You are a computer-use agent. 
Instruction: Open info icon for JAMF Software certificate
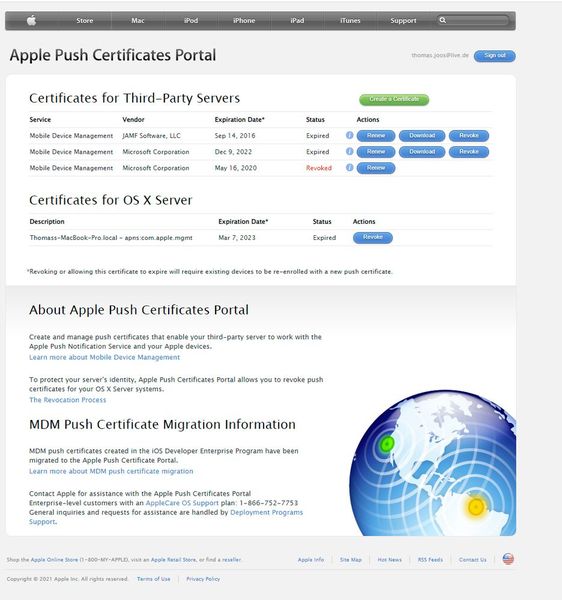click(x=349, y=135)
